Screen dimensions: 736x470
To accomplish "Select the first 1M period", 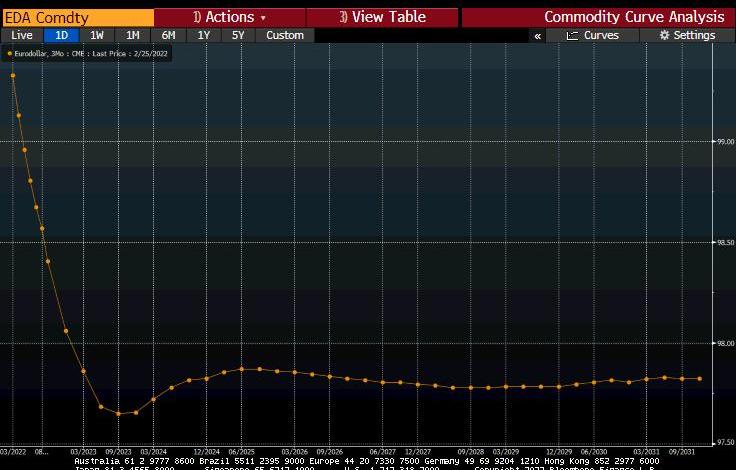I will click(132, 35).
